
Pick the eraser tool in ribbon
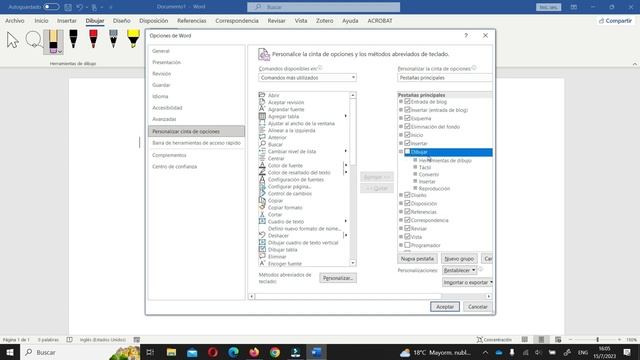53,42
